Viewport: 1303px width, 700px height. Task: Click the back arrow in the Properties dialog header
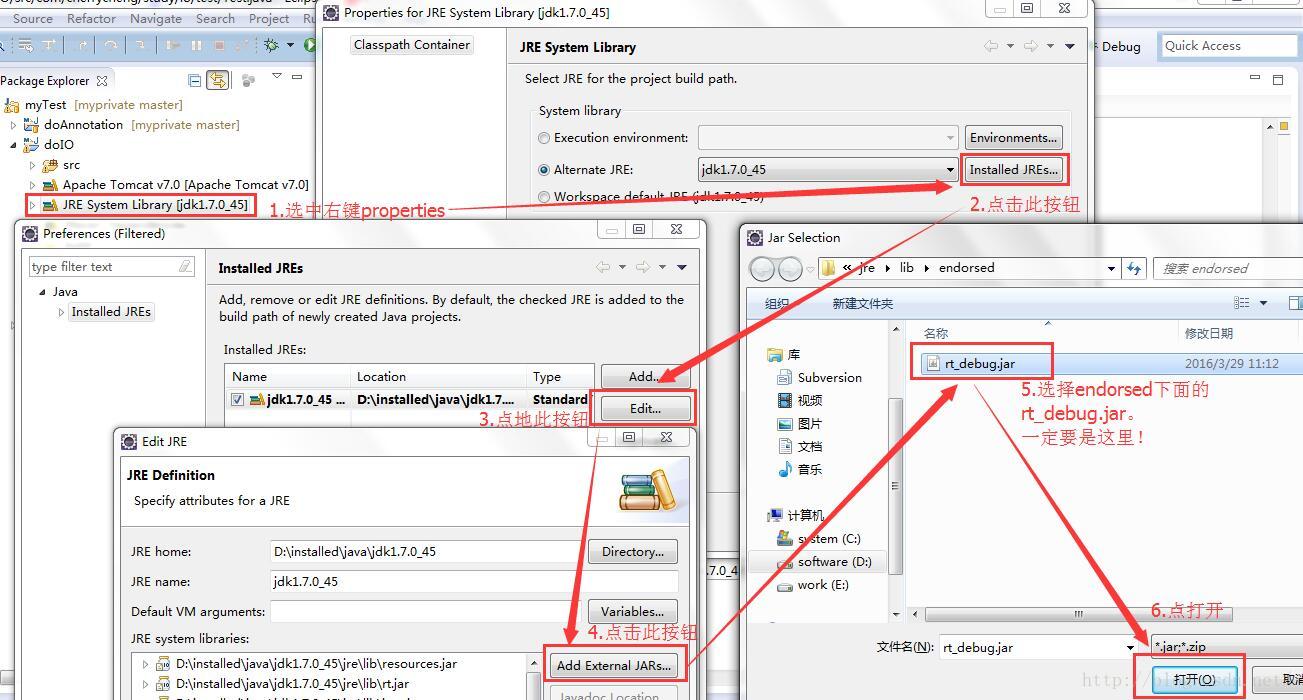click(991, 46)
